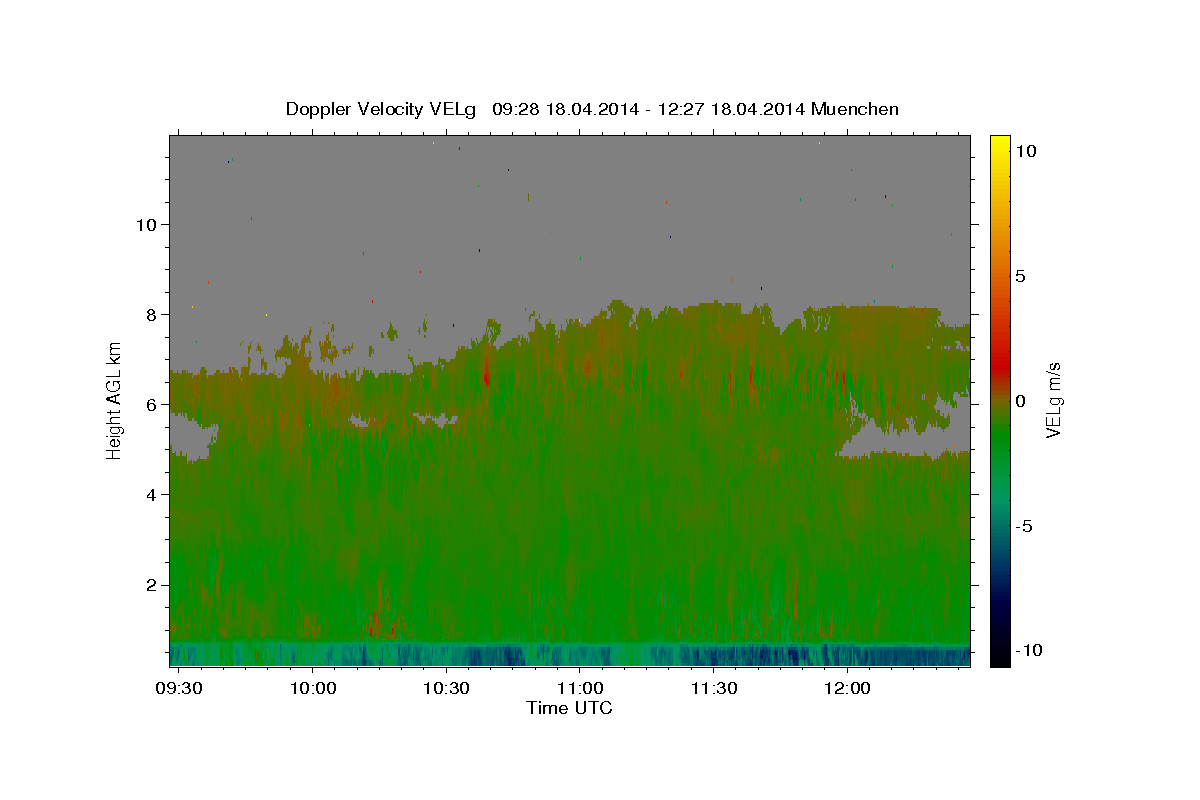Click the '11:30' time tick label

pyautogui.click(x=715, y=689)
